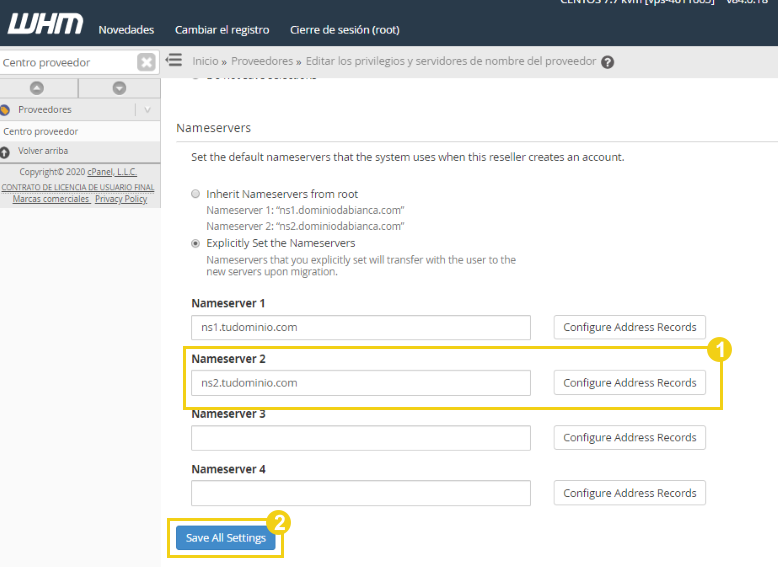Configure Address Records for Nameserver 4

(x=630, y=493)
